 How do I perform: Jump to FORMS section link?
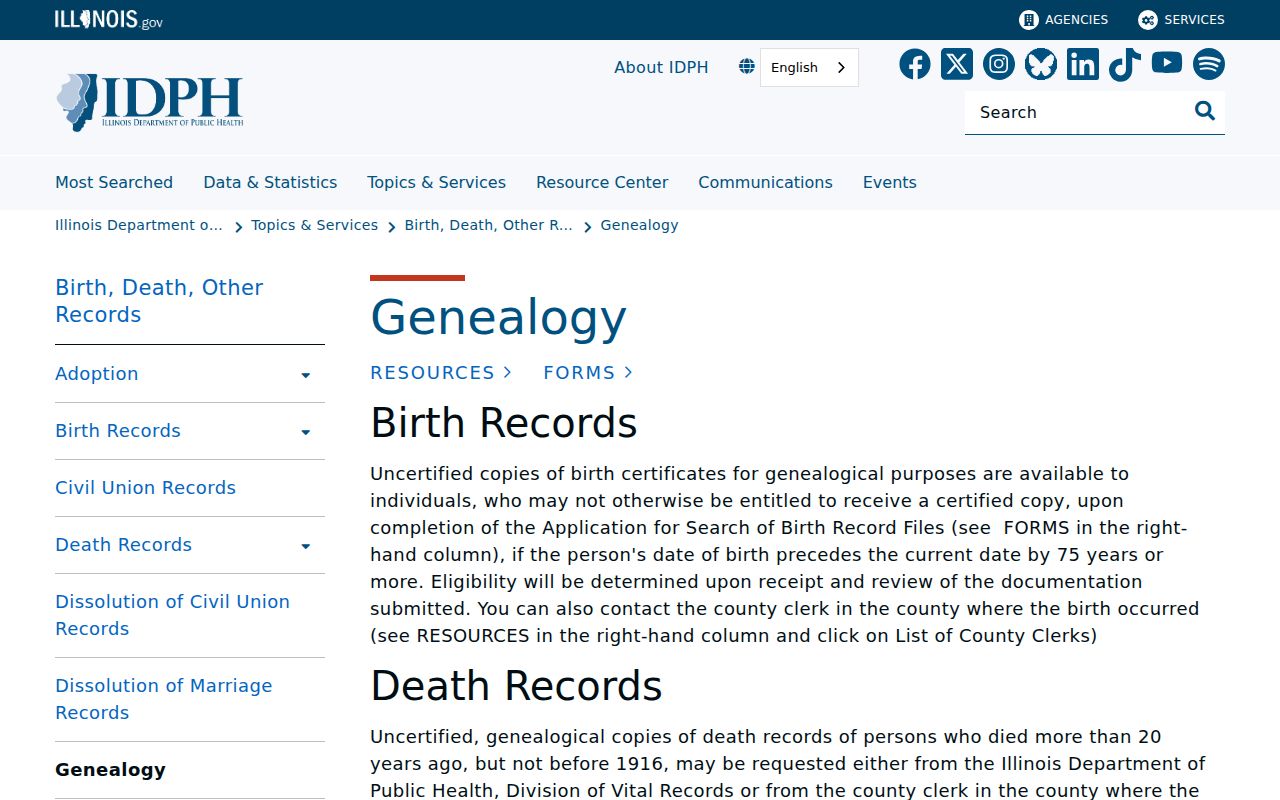[588, 372]
